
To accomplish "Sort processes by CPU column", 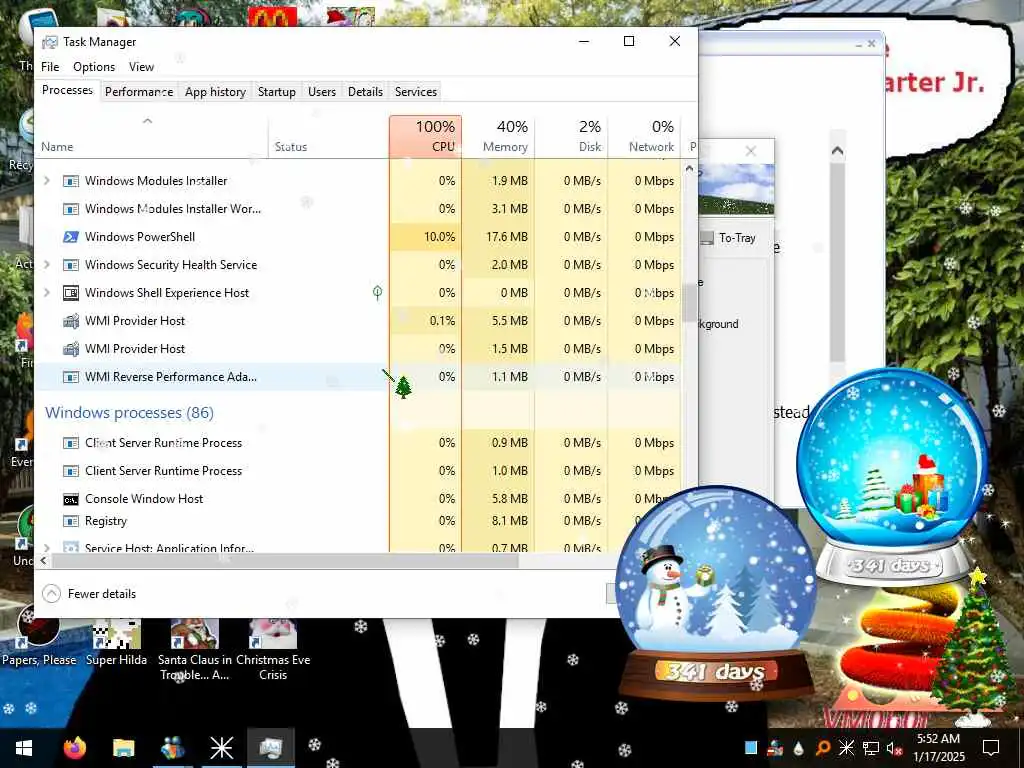I will pyautogui.click(x=426, y=136).
